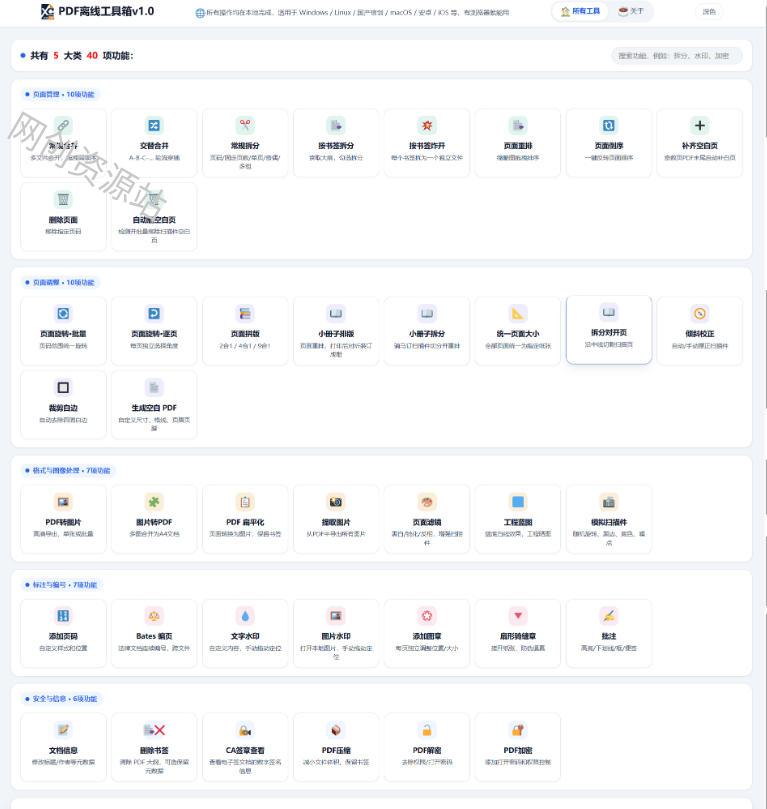Open the 文档信息 metadata tool

point(63,748)
